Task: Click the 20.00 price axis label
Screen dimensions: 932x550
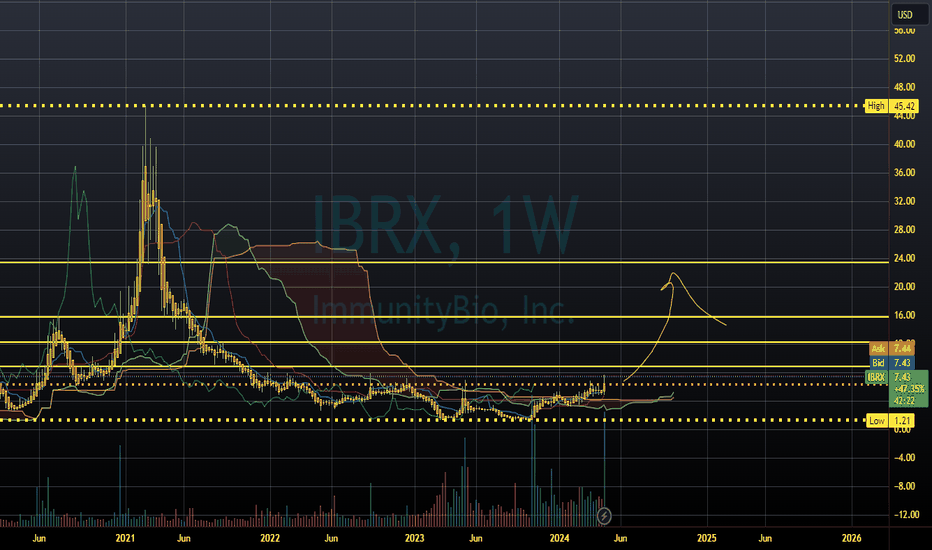Action: pyautogui.click(x=904, y=287)
